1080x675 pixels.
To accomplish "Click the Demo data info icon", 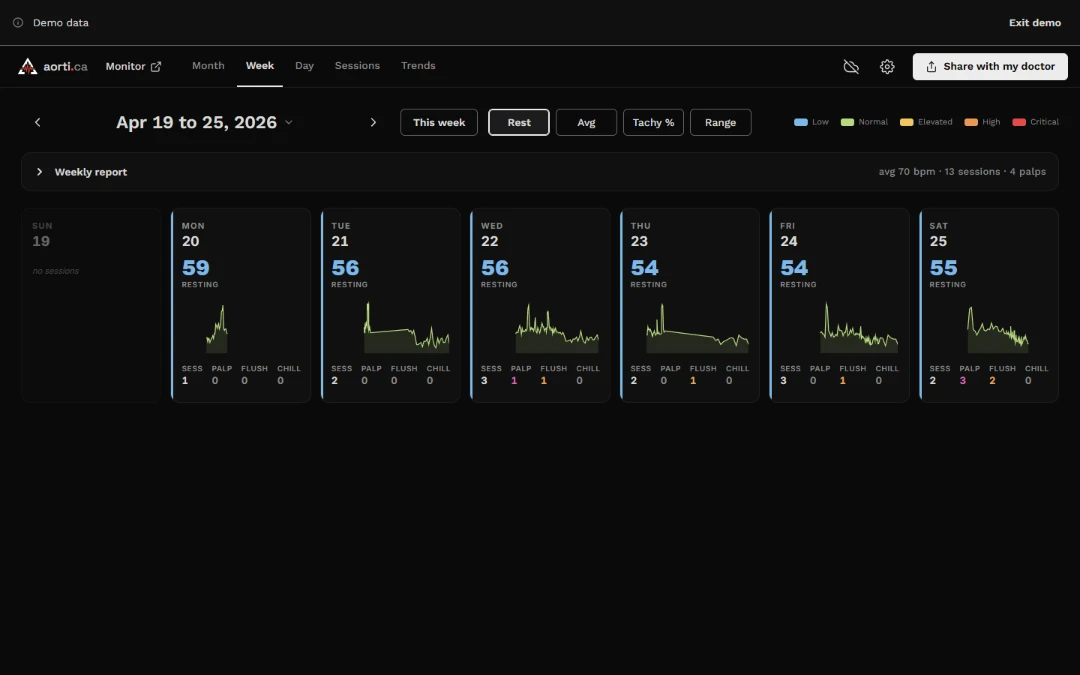I will (x=18, y=23).
